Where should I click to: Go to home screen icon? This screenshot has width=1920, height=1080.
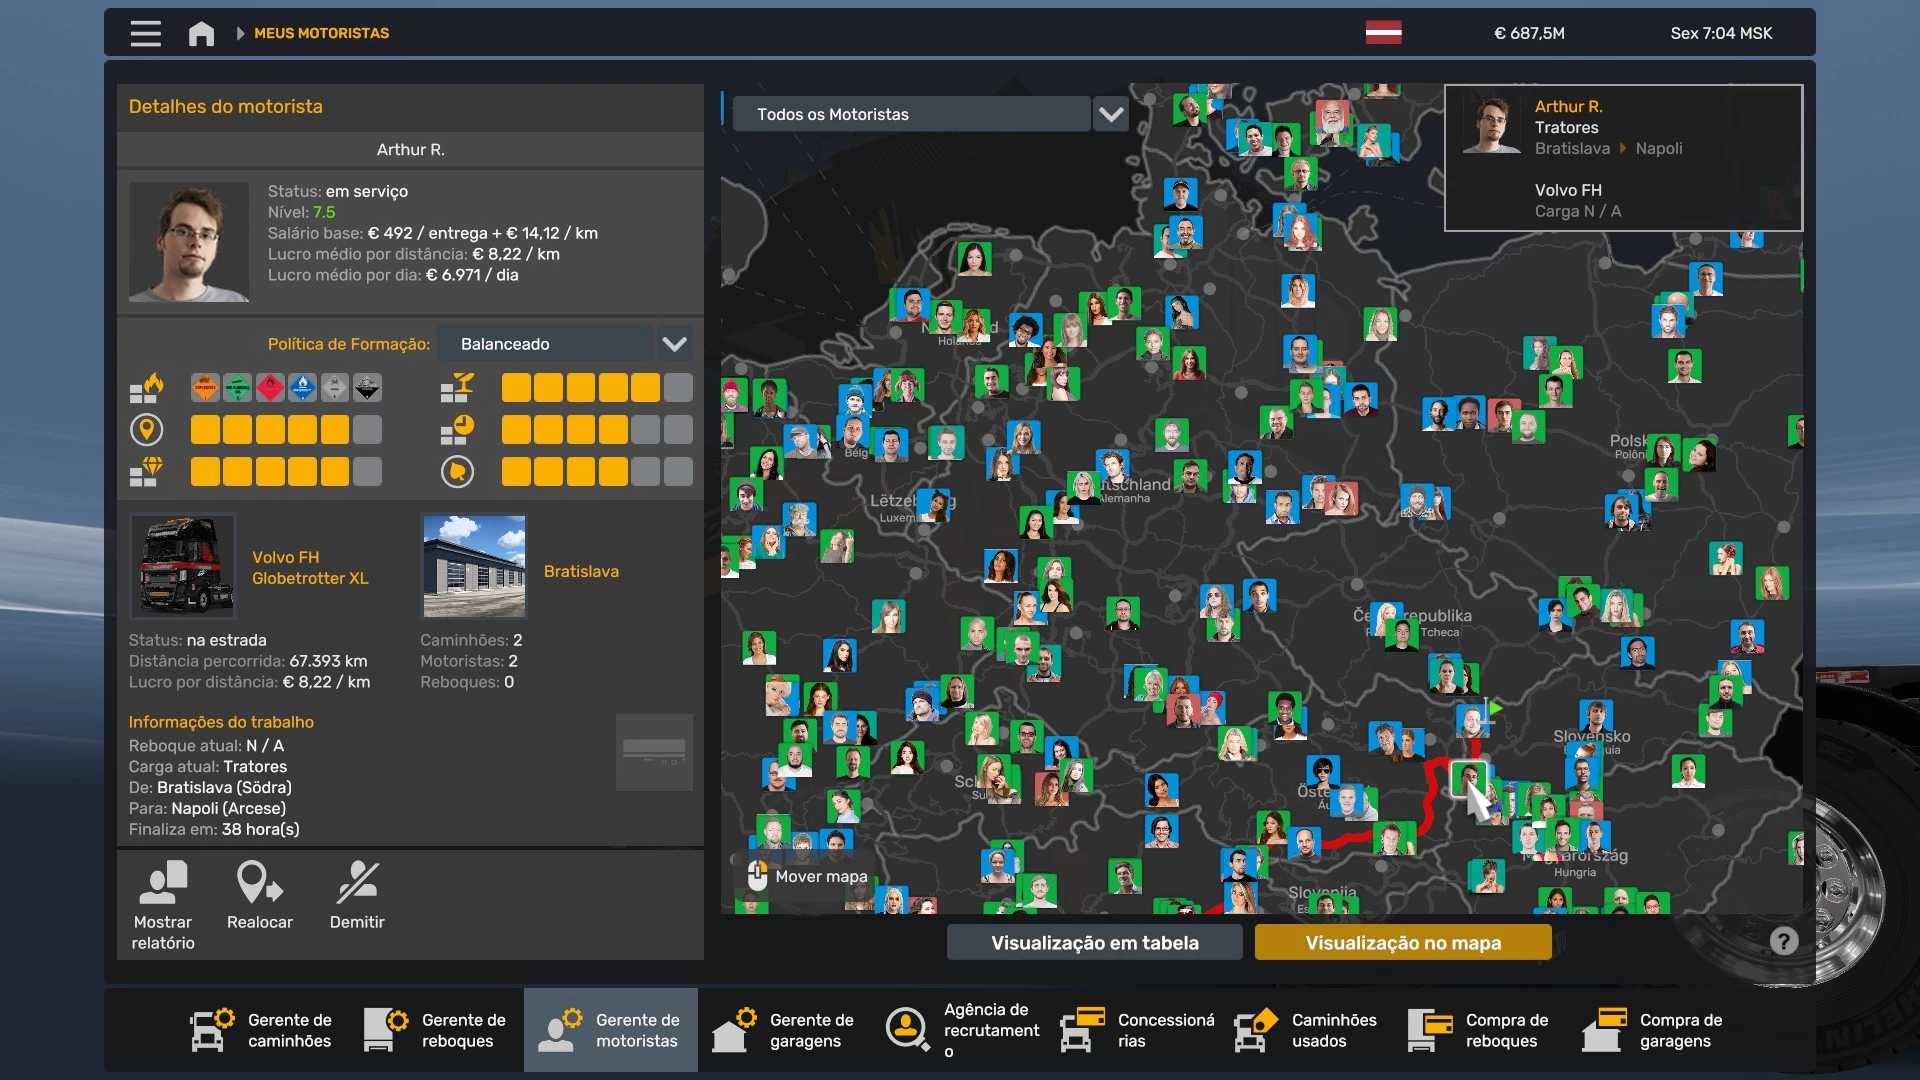(201, 33)
